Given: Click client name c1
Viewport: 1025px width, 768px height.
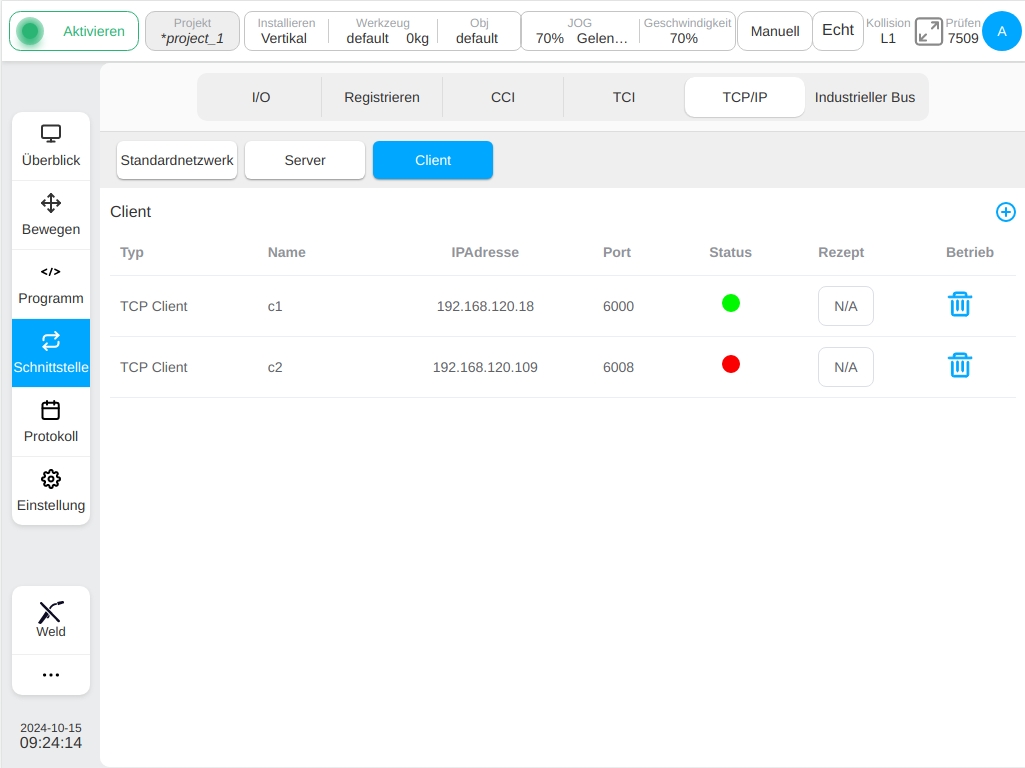Looking at the screenshot, I should pyautogui.click(x=275, y=306).
